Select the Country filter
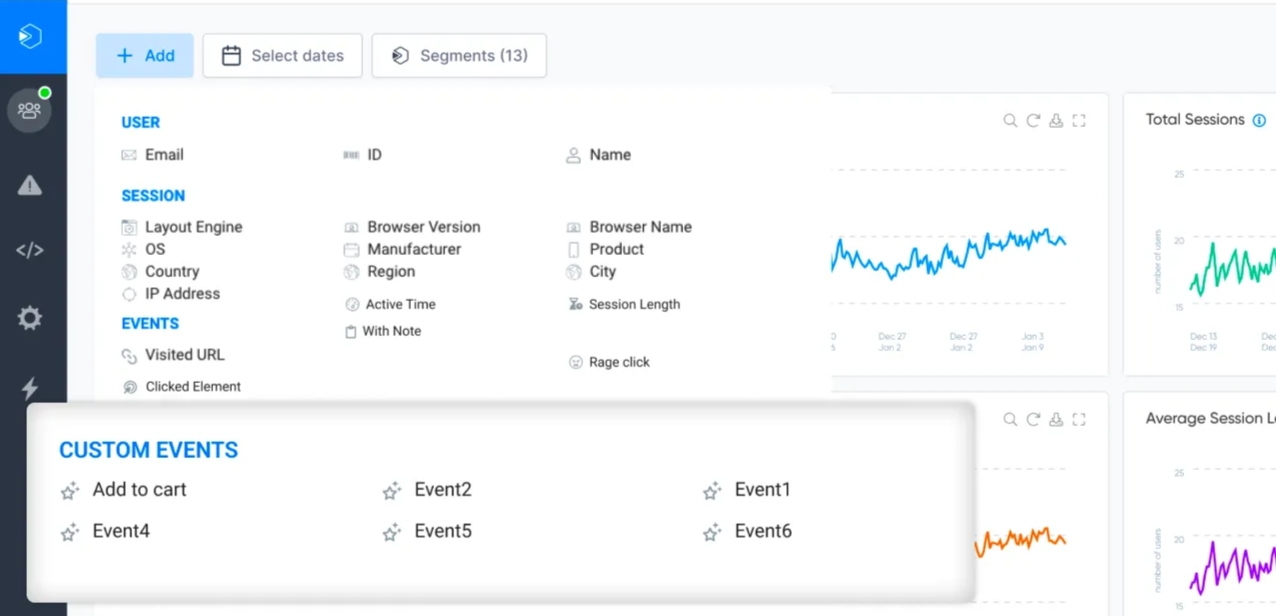This screenshot has height=616, width=1276. 161,271
